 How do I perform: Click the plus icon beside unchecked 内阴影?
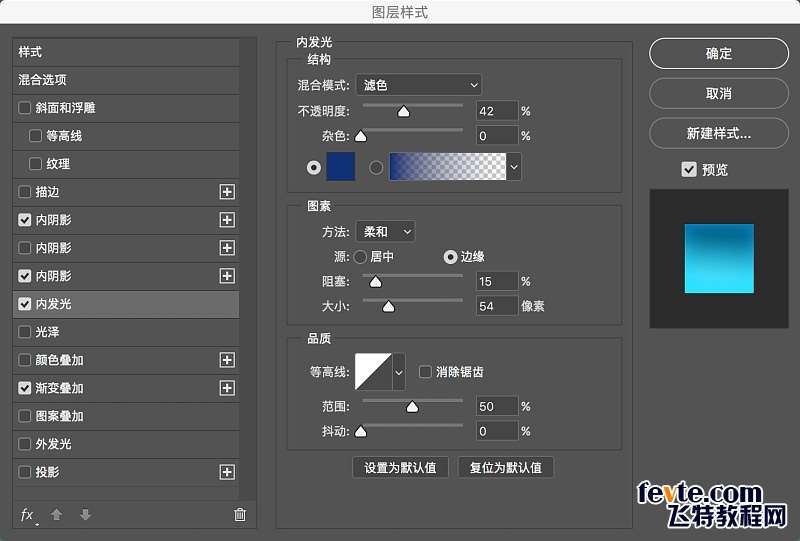pyautogui.click(x=227, y=248)
